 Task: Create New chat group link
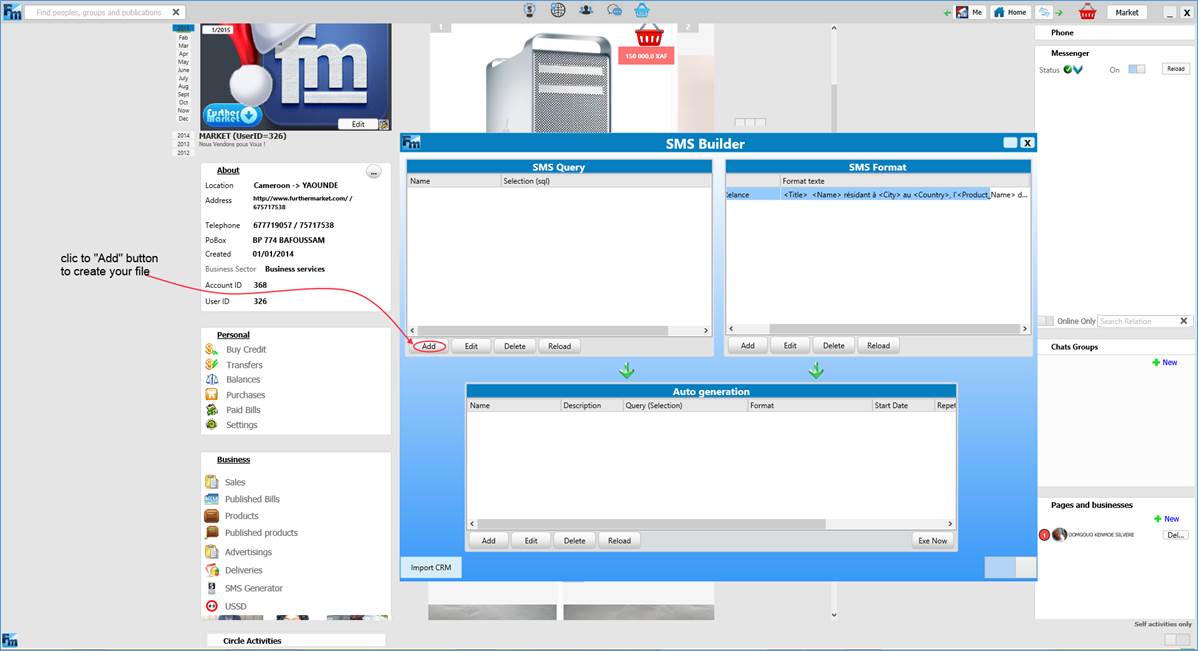pos(1165,362)
